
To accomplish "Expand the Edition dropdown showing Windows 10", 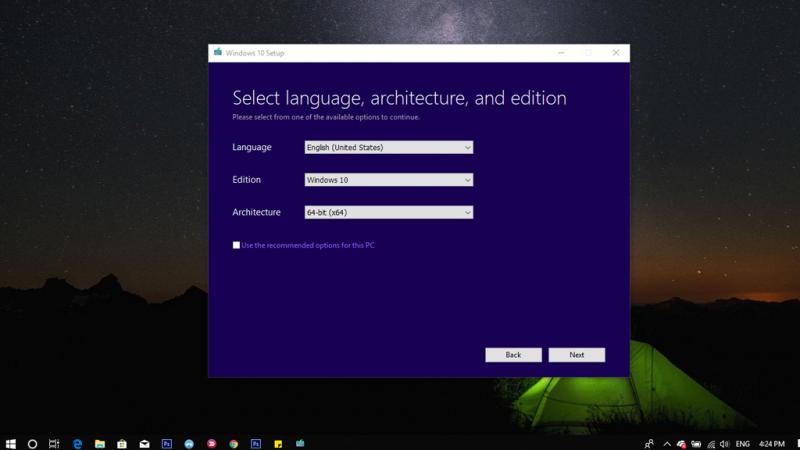I will coord(388,180).
